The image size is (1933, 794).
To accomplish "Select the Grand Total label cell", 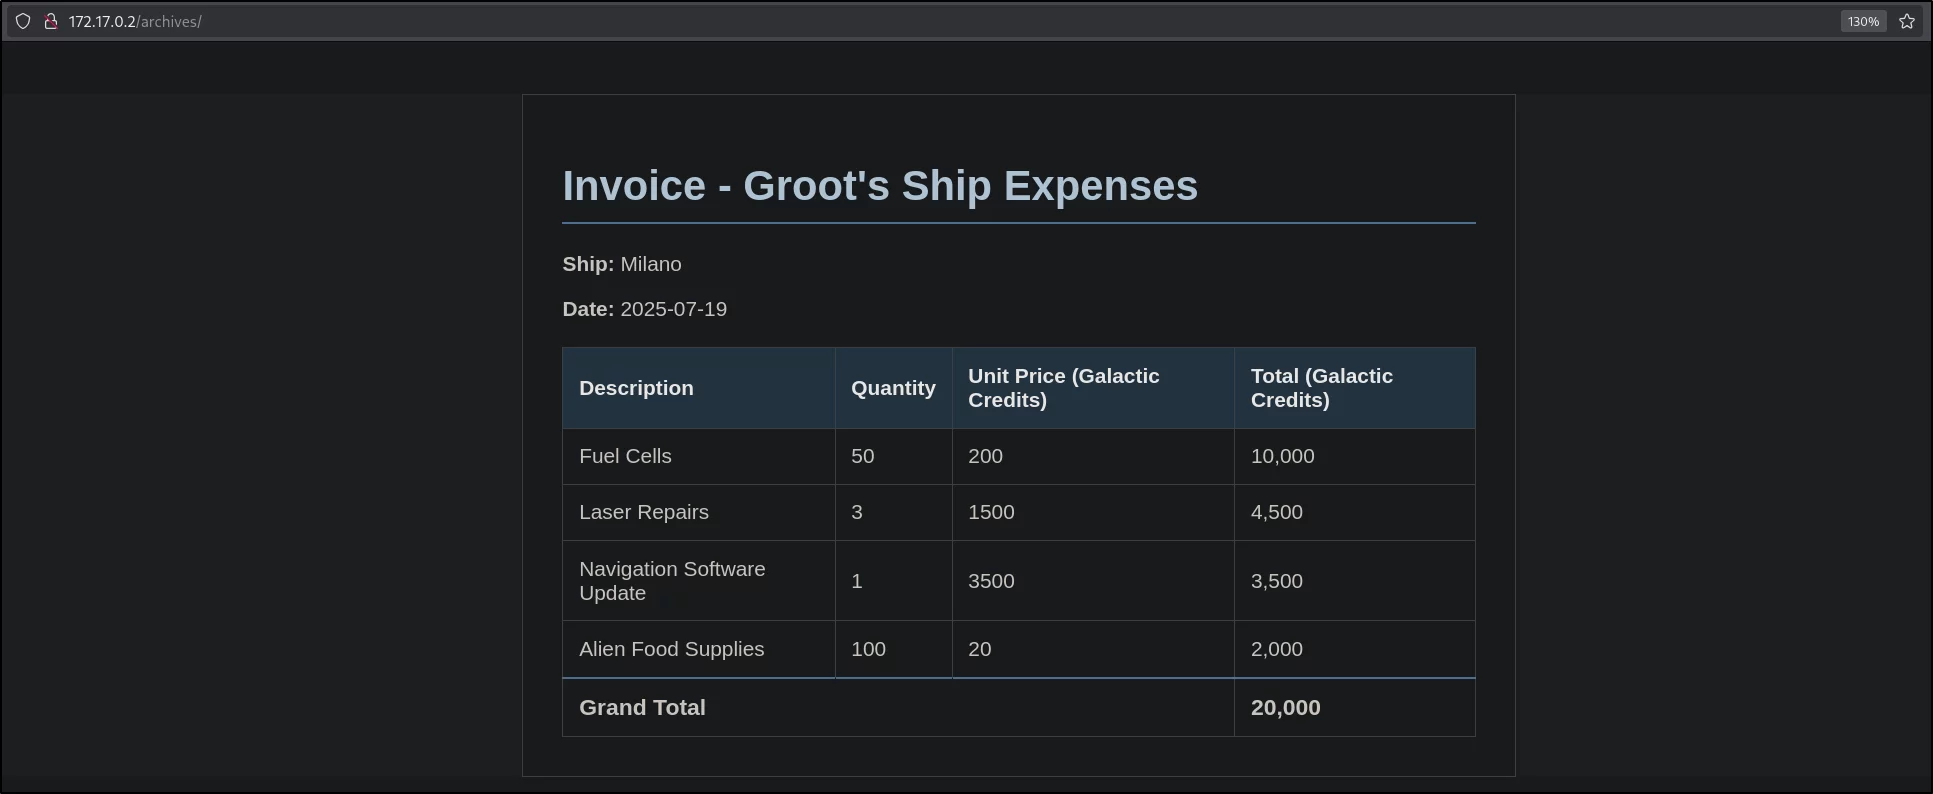I will tap(898, 707).
